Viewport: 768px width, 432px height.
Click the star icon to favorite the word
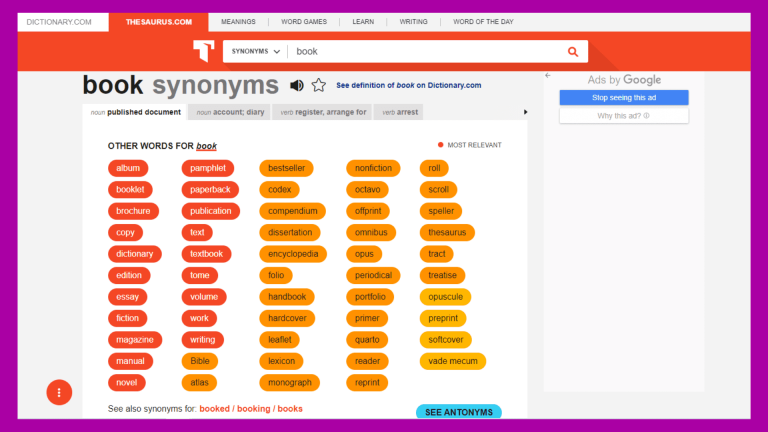click(x=318, y=86)
